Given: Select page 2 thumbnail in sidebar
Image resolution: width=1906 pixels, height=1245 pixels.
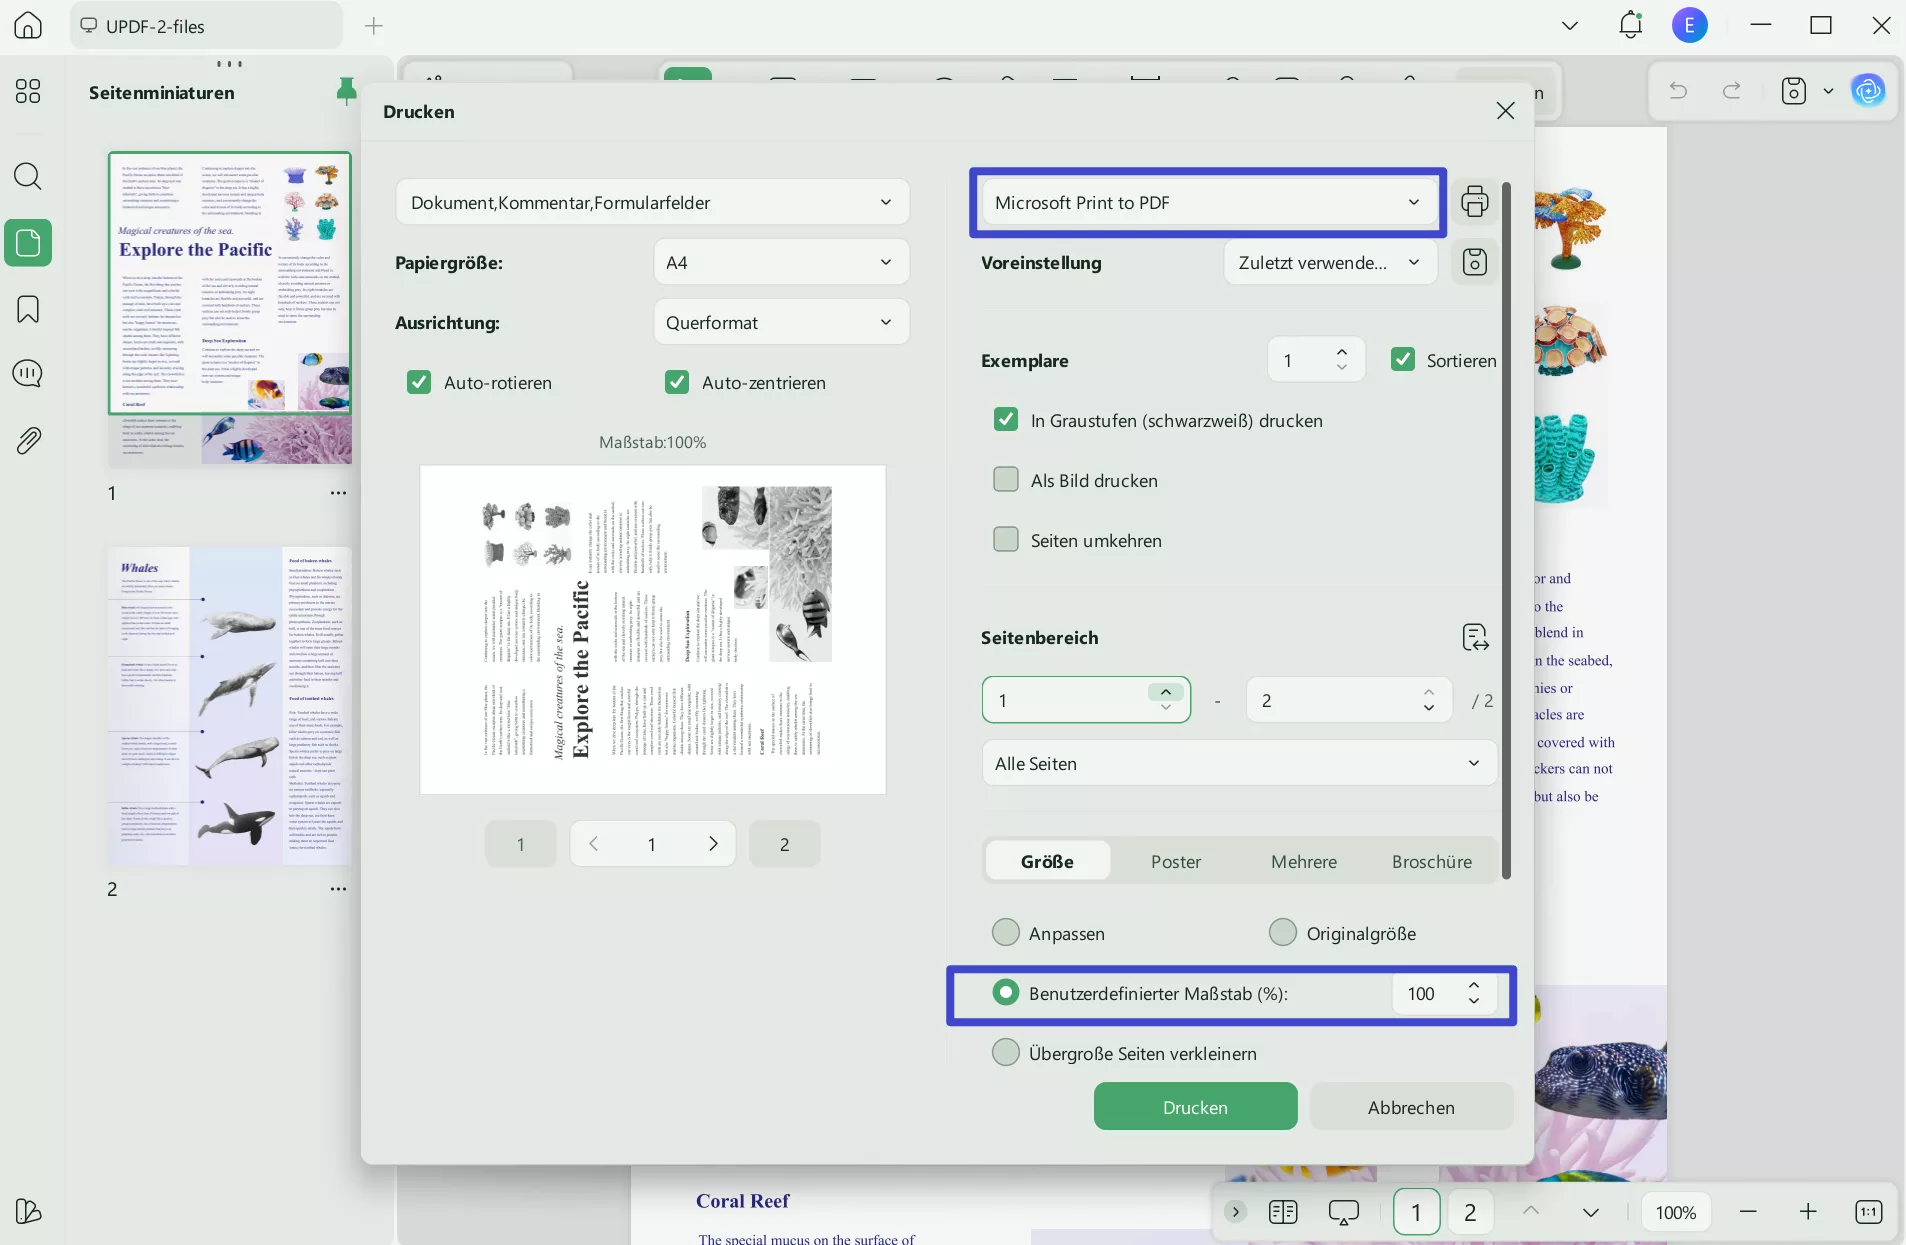Looking at the screenshot, I should [x=229, y=706].
